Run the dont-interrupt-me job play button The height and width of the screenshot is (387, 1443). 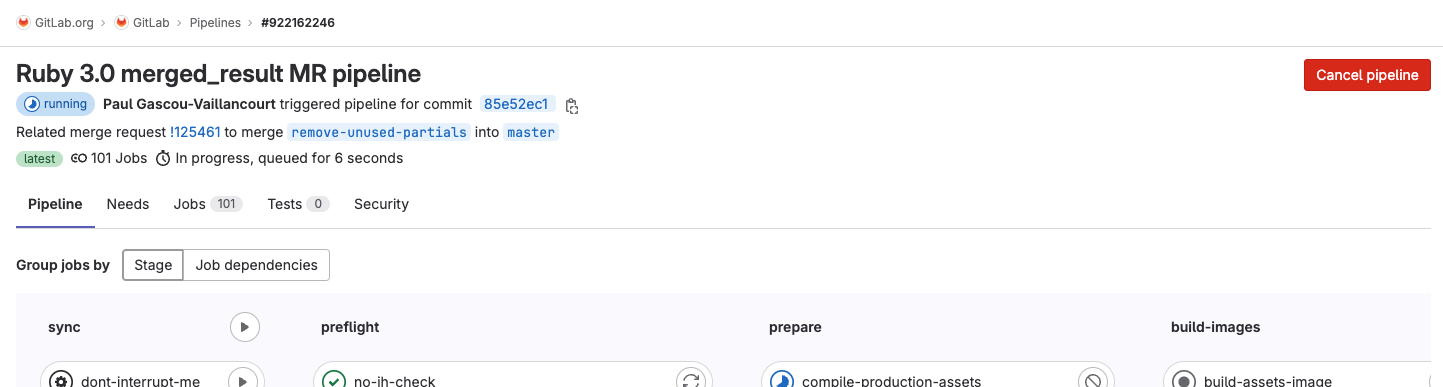[x=243, y=380]
